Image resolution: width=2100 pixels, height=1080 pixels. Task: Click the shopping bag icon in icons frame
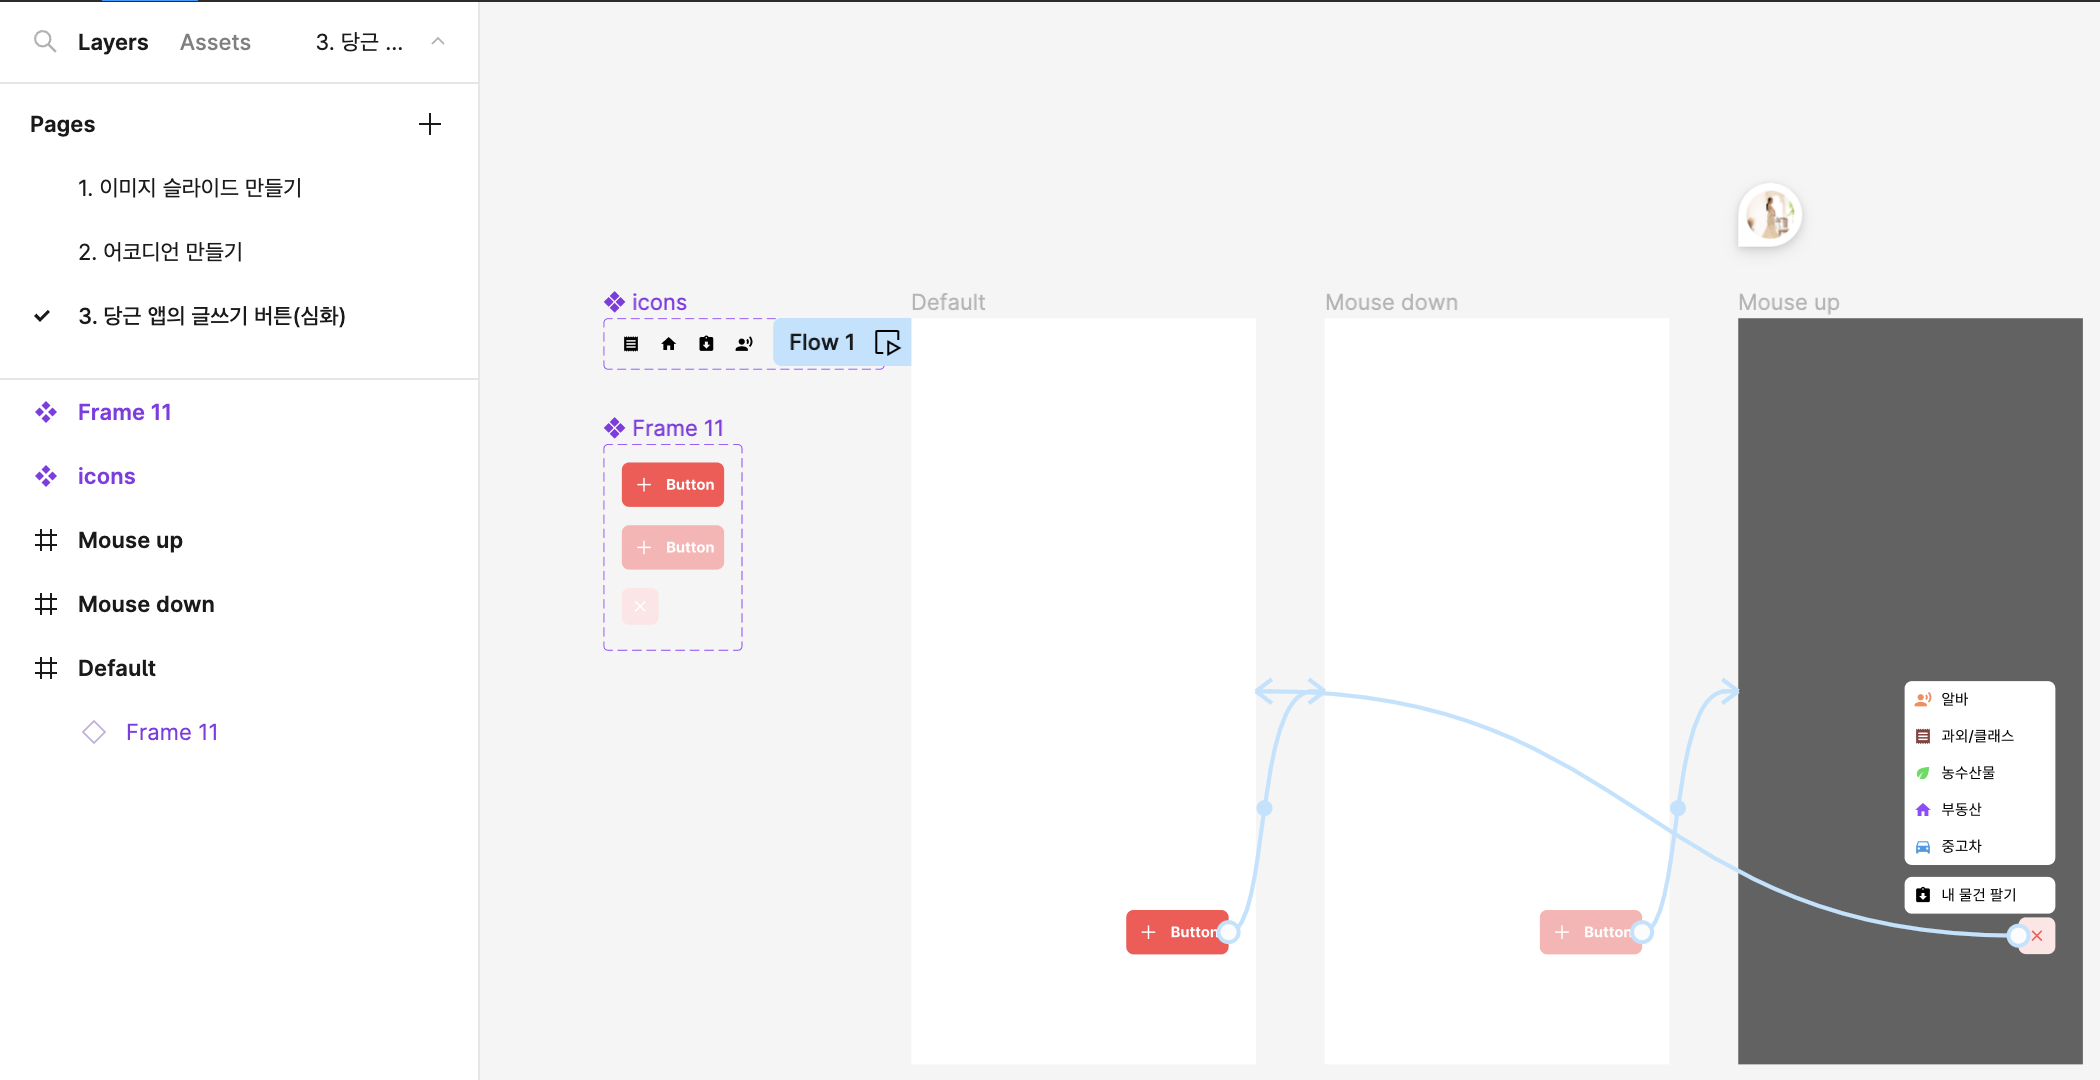click(x=706, y=344)
